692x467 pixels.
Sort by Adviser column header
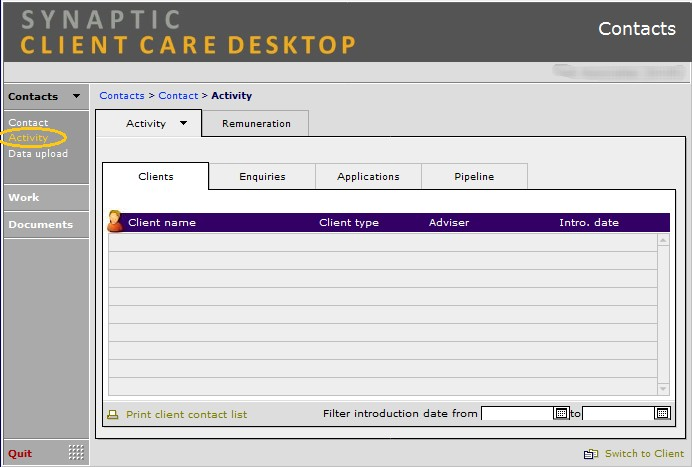tap(448, 222)
